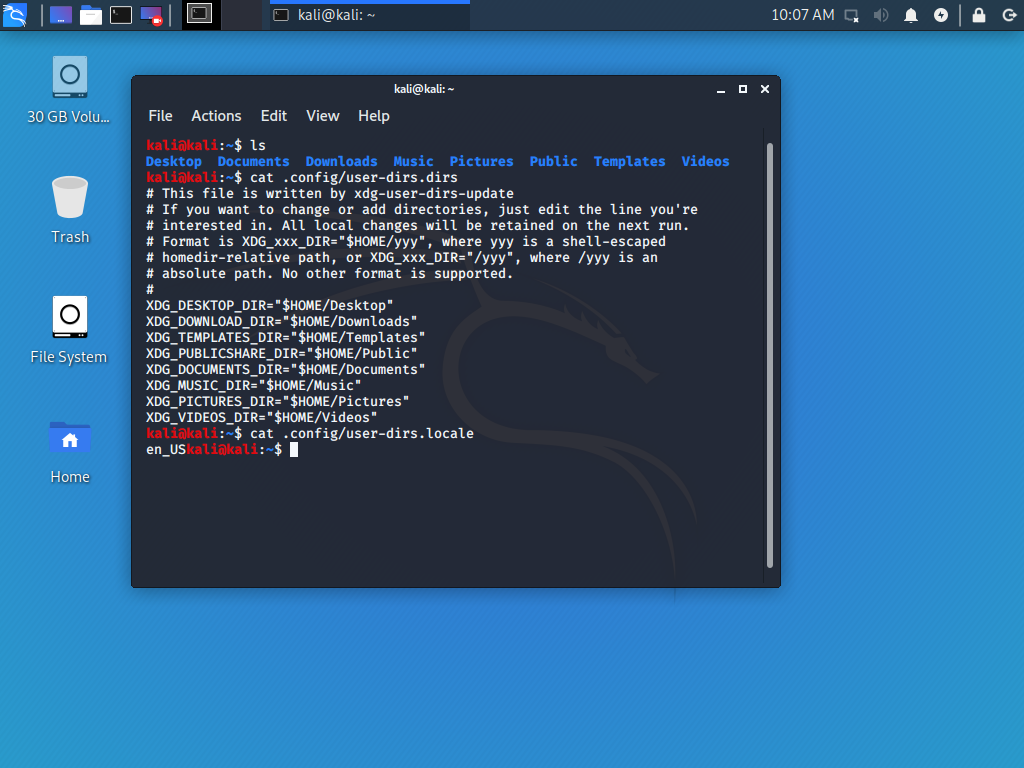Open the notifications bell icon
This screenshot has width=1024, height=768.
[x=911, y=15]
